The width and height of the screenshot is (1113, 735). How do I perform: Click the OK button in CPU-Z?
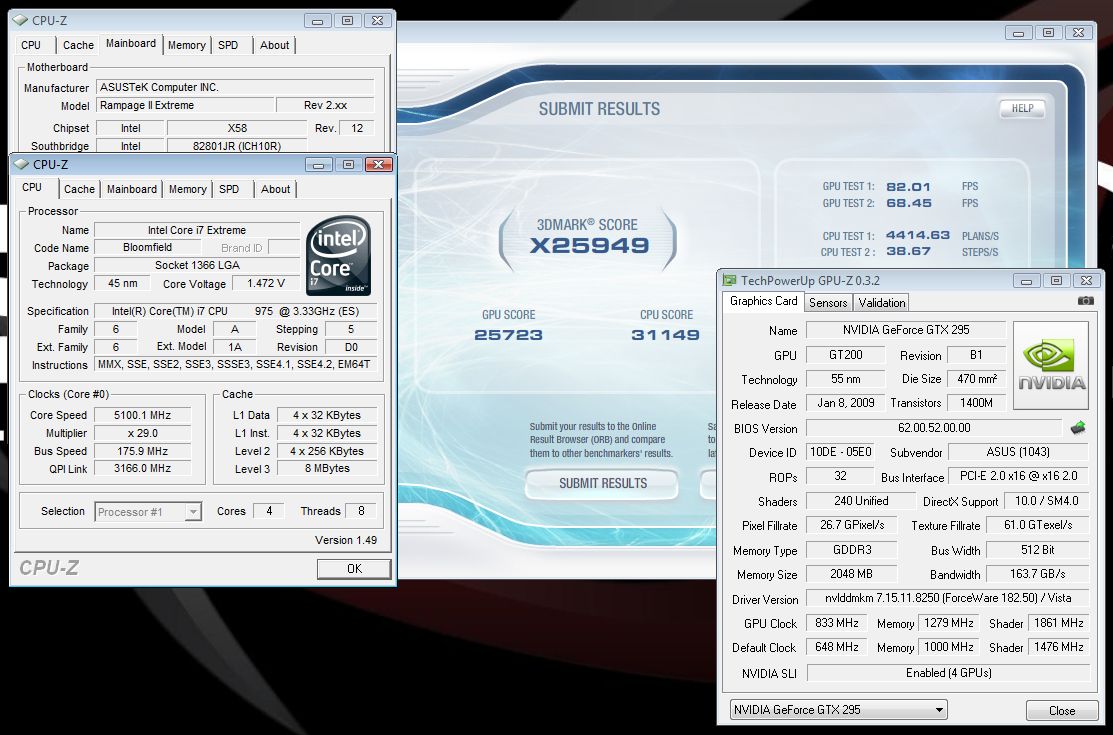pos(353,569)
